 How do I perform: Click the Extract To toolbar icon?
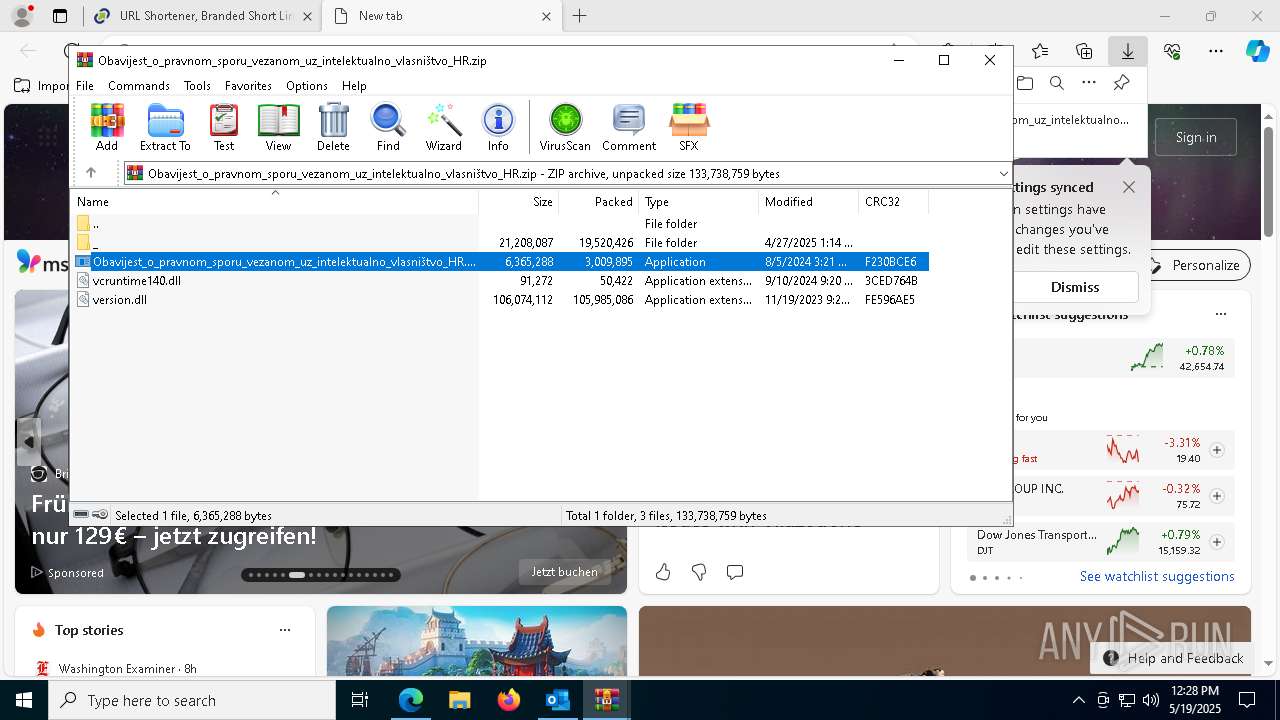[165, 127]
